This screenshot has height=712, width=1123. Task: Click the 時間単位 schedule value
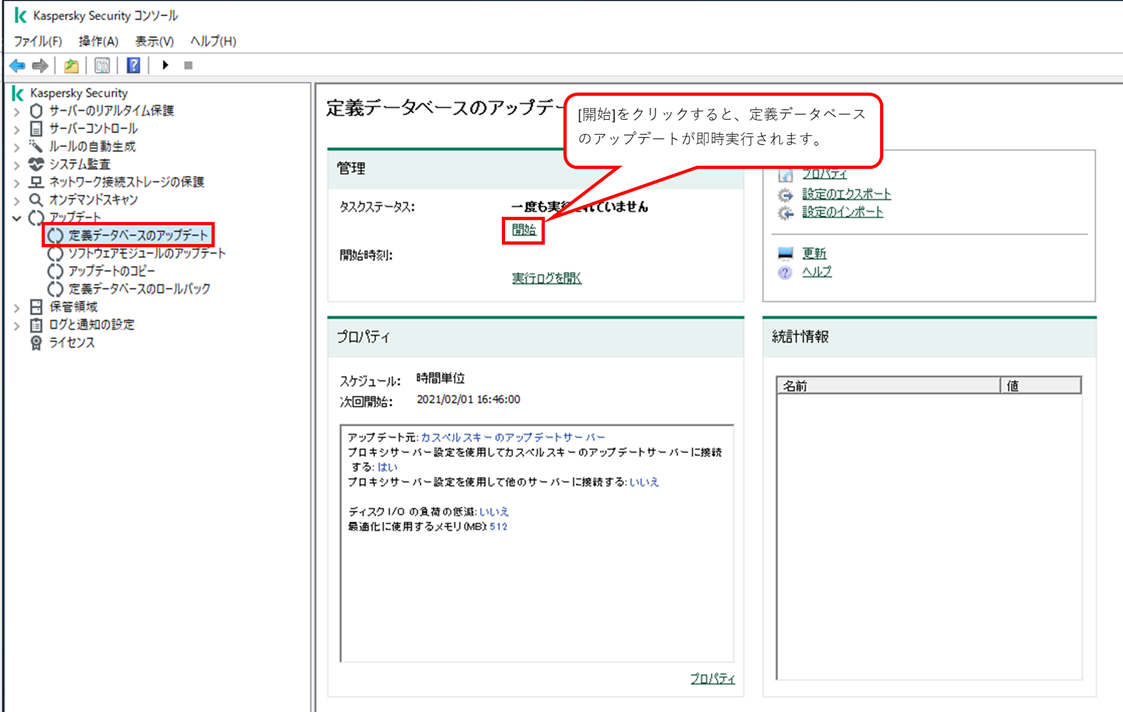point(440,379)
